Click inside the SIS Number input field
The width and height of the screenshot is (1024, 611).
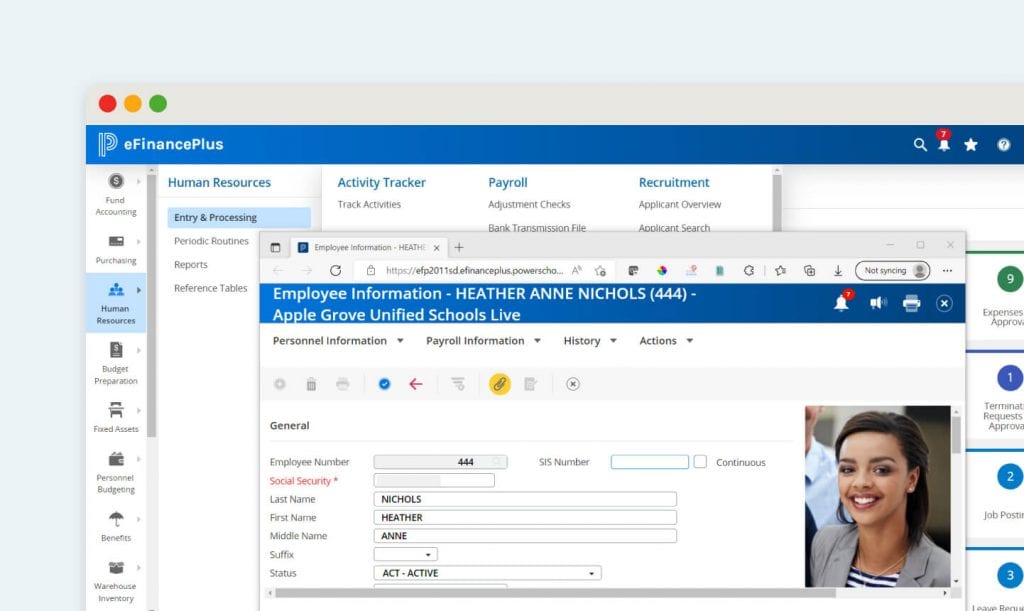650,461
